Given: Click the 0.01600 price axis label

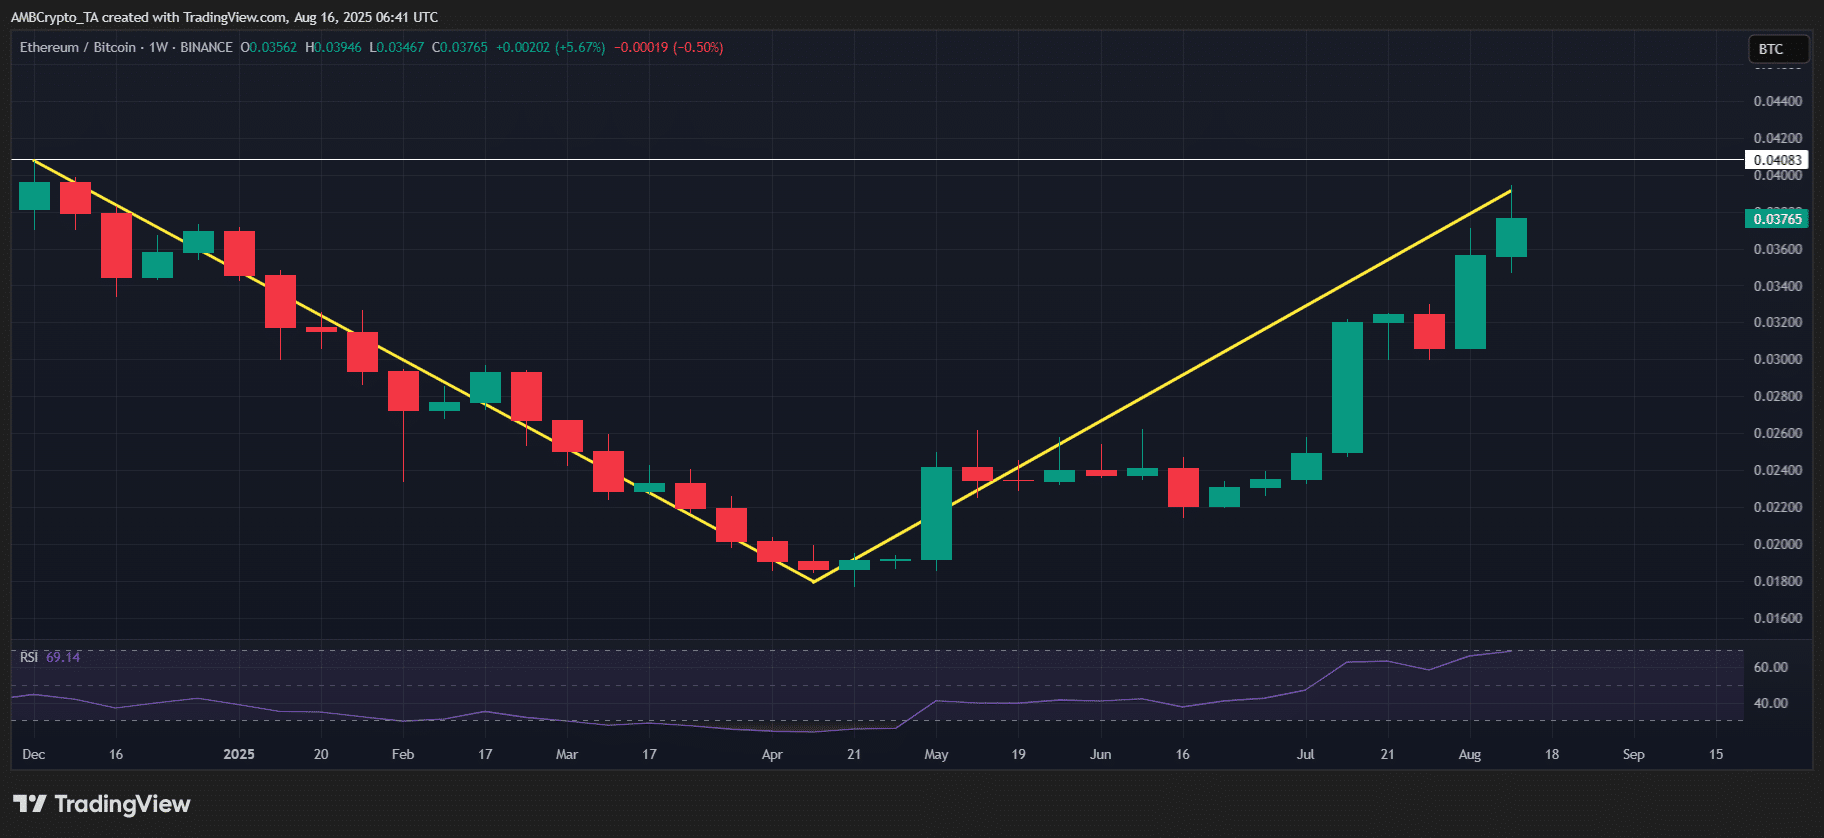Looking at the screenshot, I should tap(1777, 618).
